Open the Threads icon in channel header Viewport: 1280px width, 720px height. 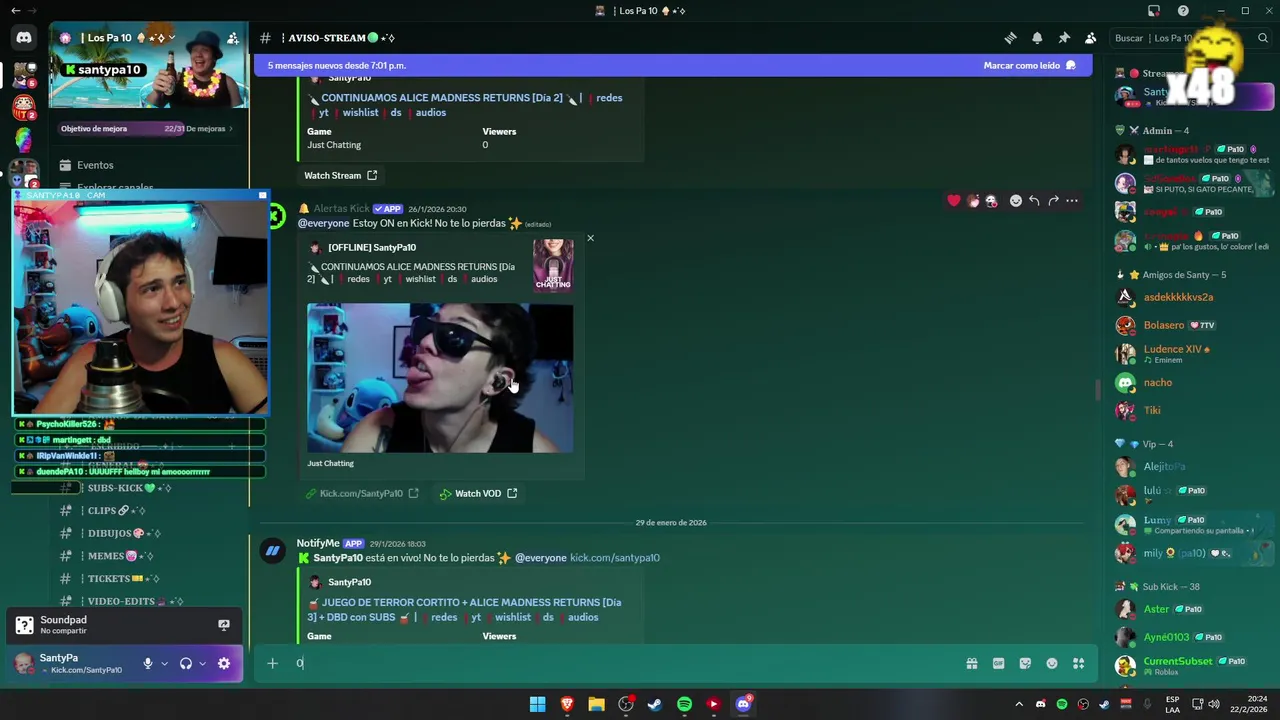pyautogui.click(x=1010, y=38)
